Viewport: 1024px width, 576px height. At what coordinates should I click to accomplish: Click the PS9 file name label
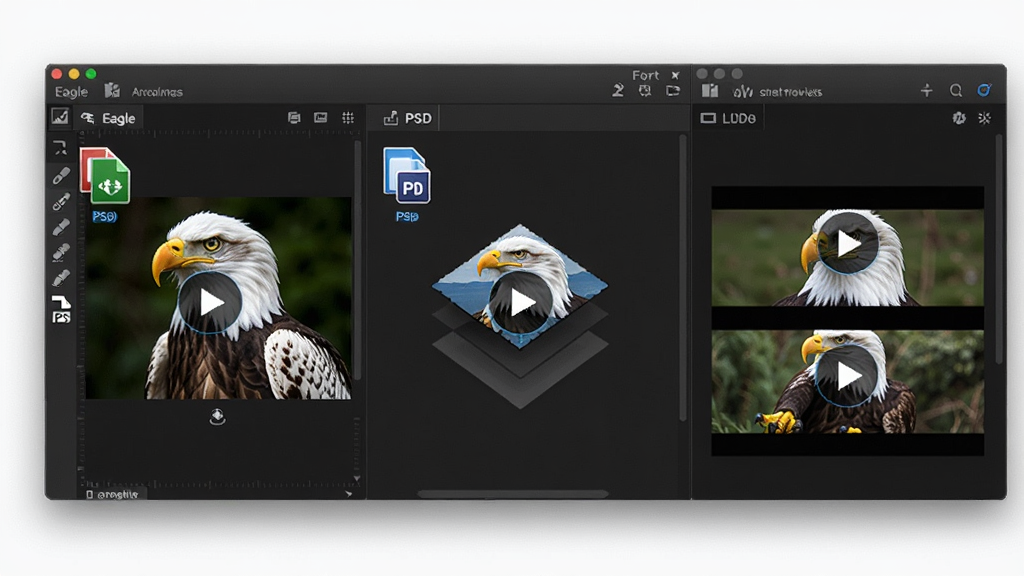click(104, 217)
